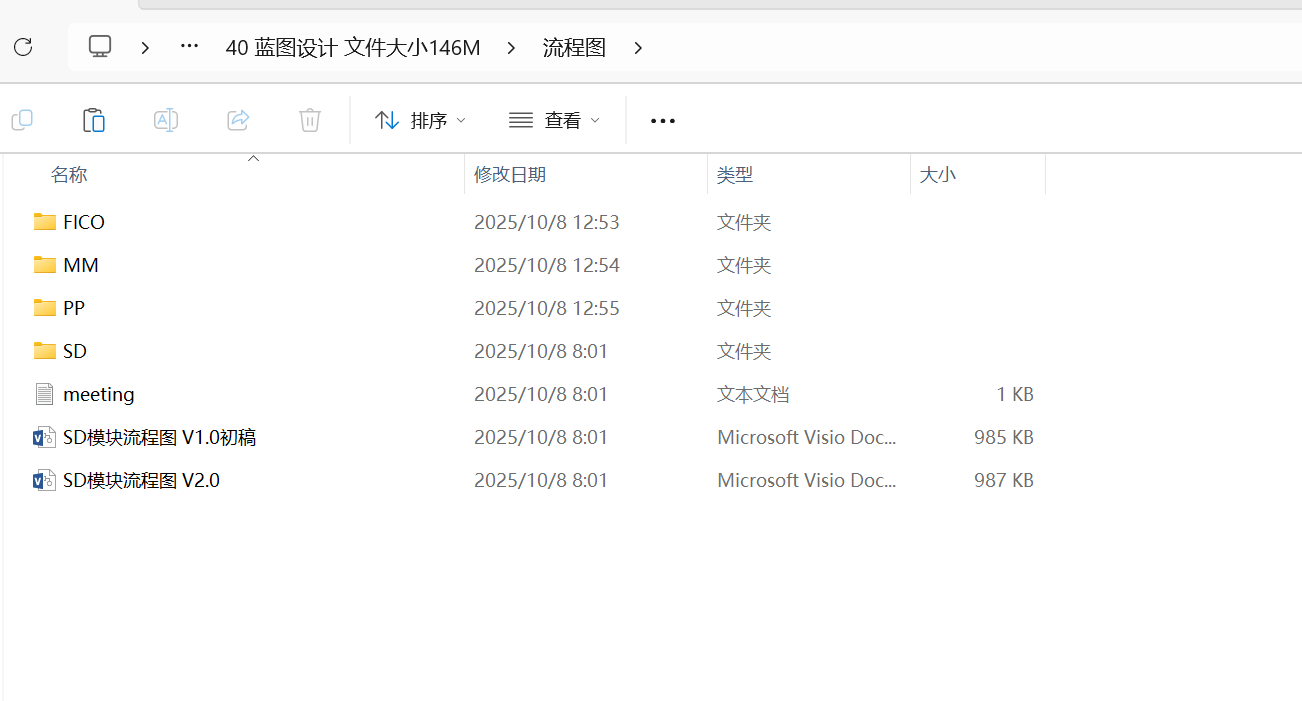Expand breadcrumb ellipsis for hidden folders

pyautogui.click(x=189, y=47)
